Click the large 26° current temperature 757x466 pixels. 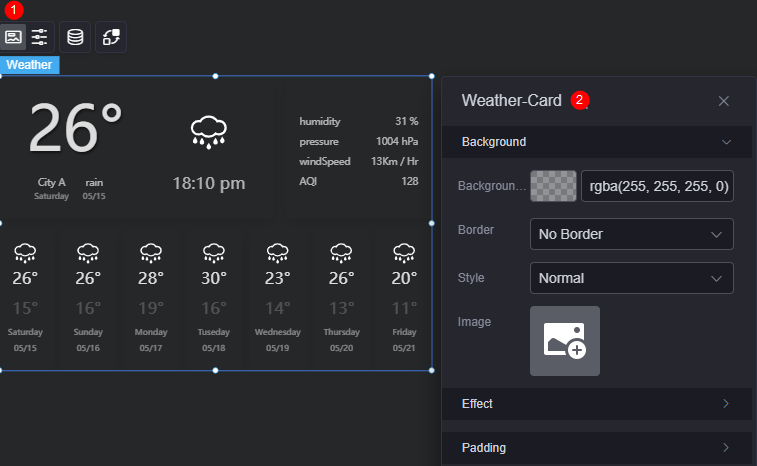tap(75, 128)
